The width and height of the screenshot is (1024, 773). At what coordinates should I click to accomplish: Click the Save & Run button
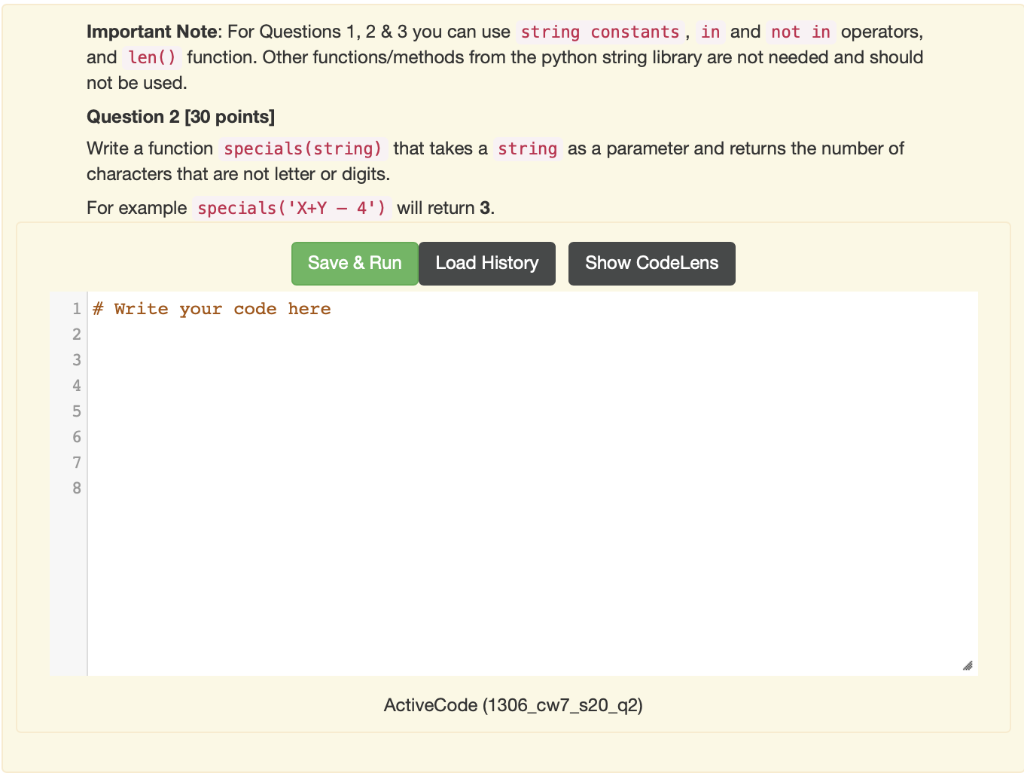pos(354,263)
